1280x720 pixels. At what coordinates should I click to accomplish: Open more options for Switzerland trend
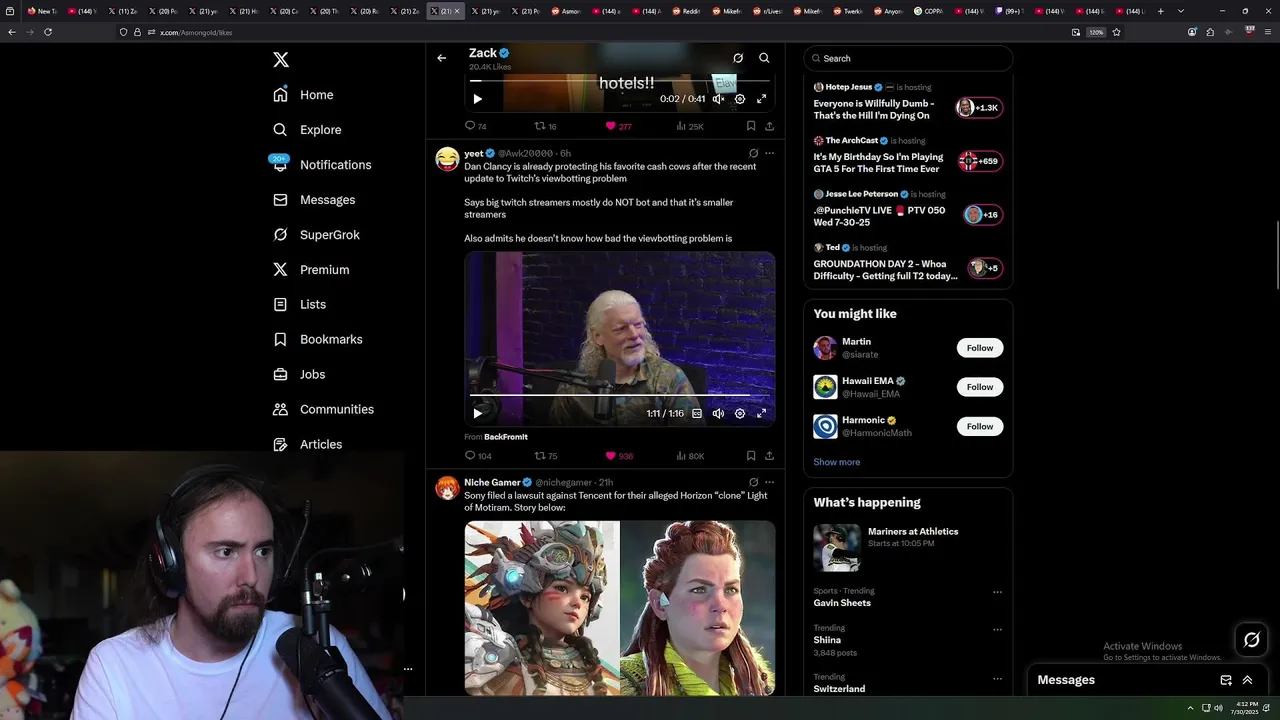[x=997, y=679]
